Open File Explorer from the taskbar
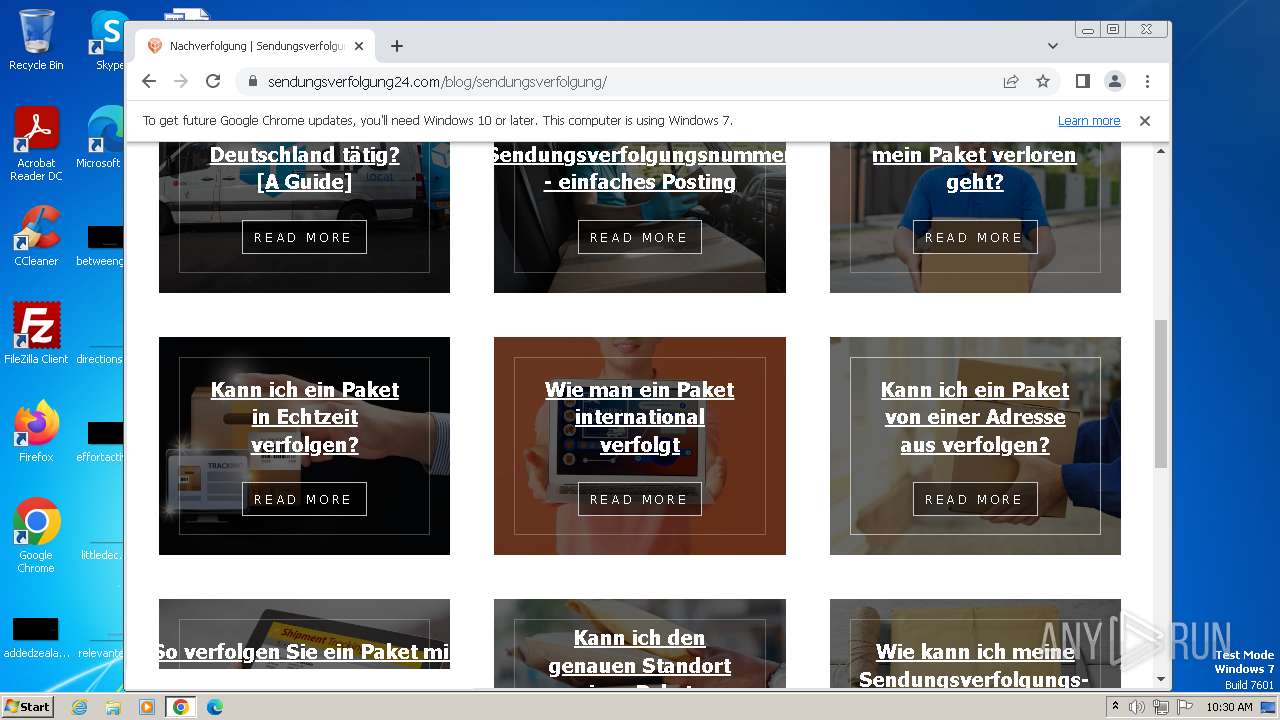This screenshot has width=1280, height=720. (113, 707)
